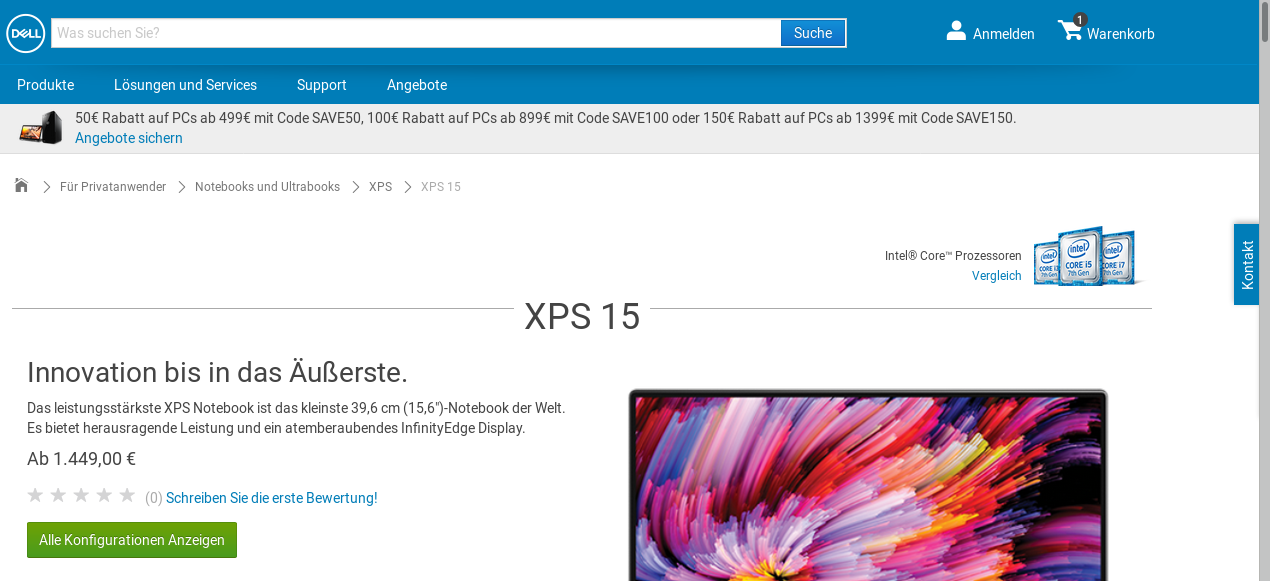Click the 'Ab 1.449,00 €' price text
Image resolution: width=1270 pixels, height=581 pixels.
click(x=81, y=459)
